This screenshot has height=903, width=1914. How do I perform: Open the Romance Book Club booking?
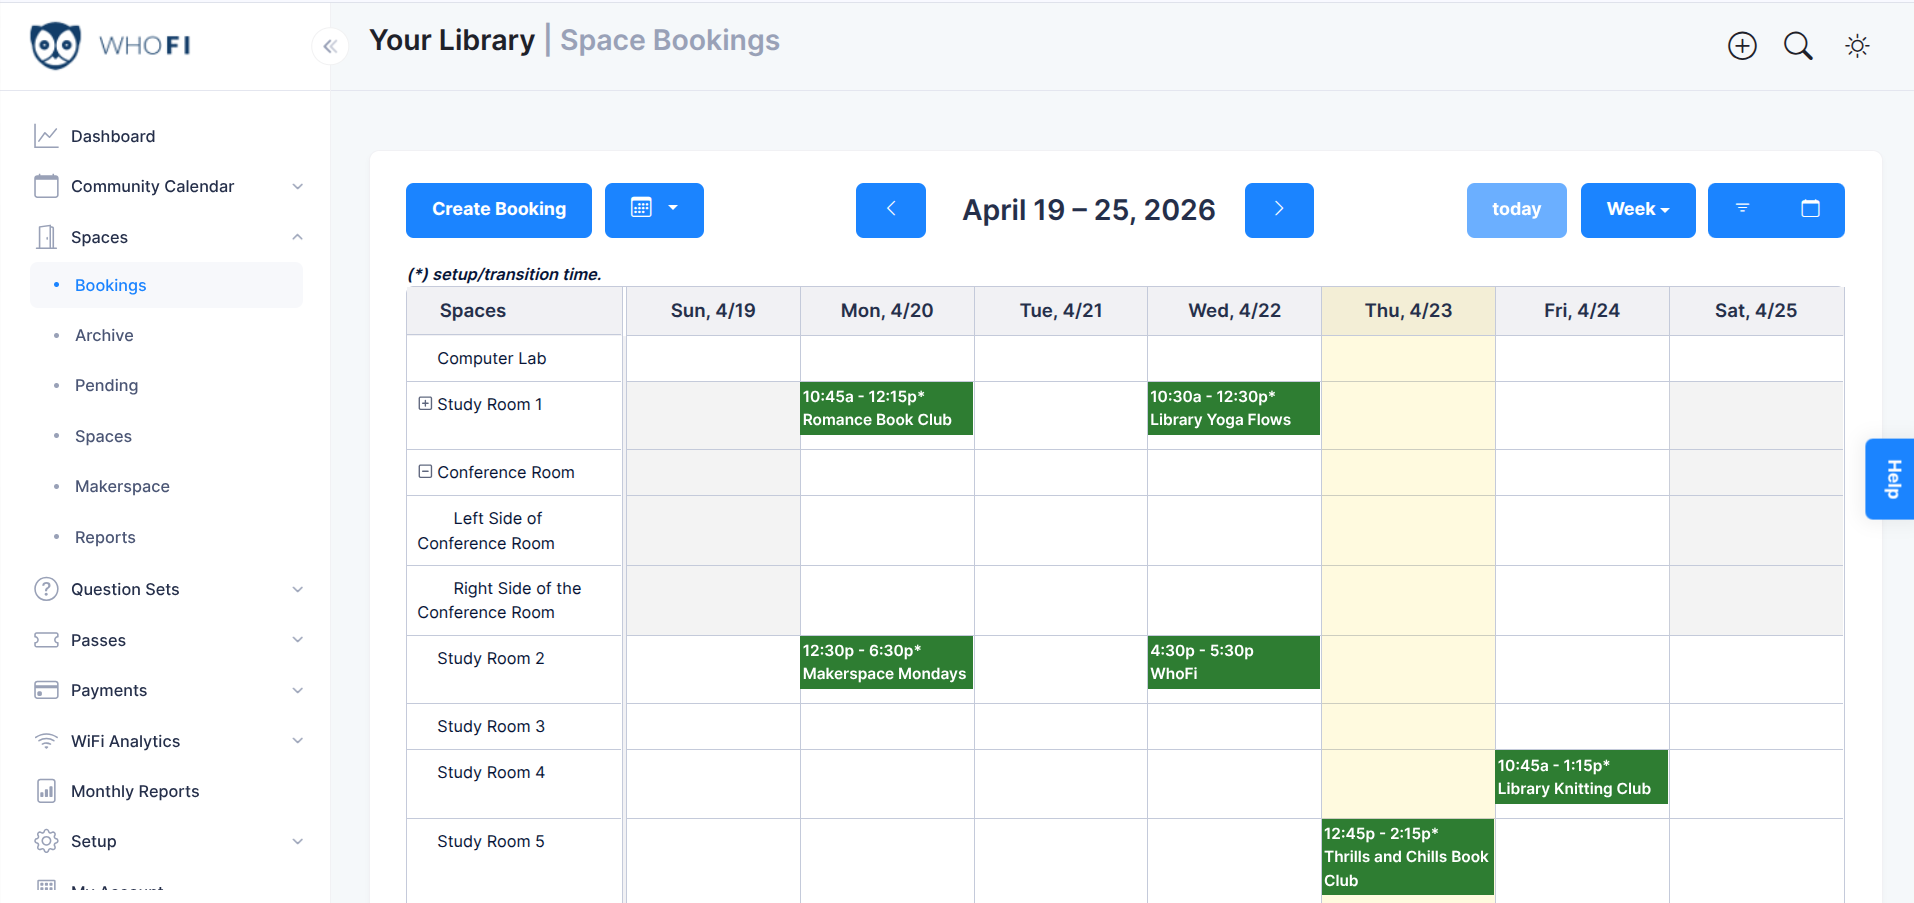click(x=886, y=409)
